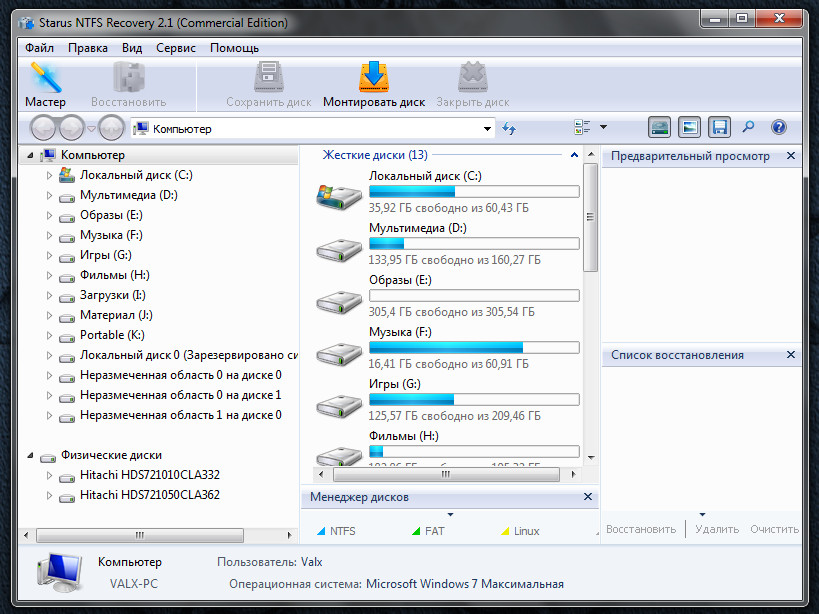Open the Файл menu
The height and width of the screenshot is (614, 819).
pyautogui.click(x=40, y=48)
